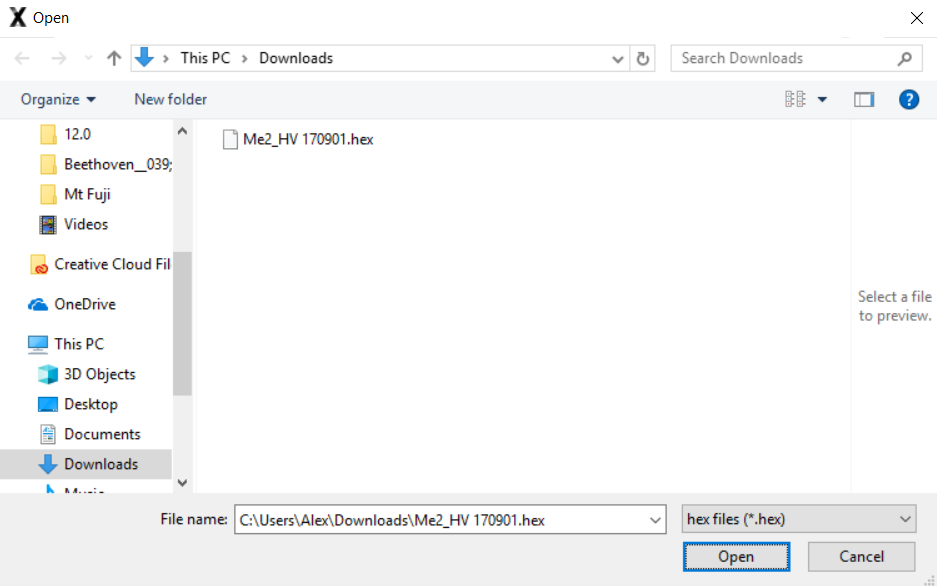Screen dimensions: 937x586
Task: Click the Videos film icon
Action: pos(48,224)
